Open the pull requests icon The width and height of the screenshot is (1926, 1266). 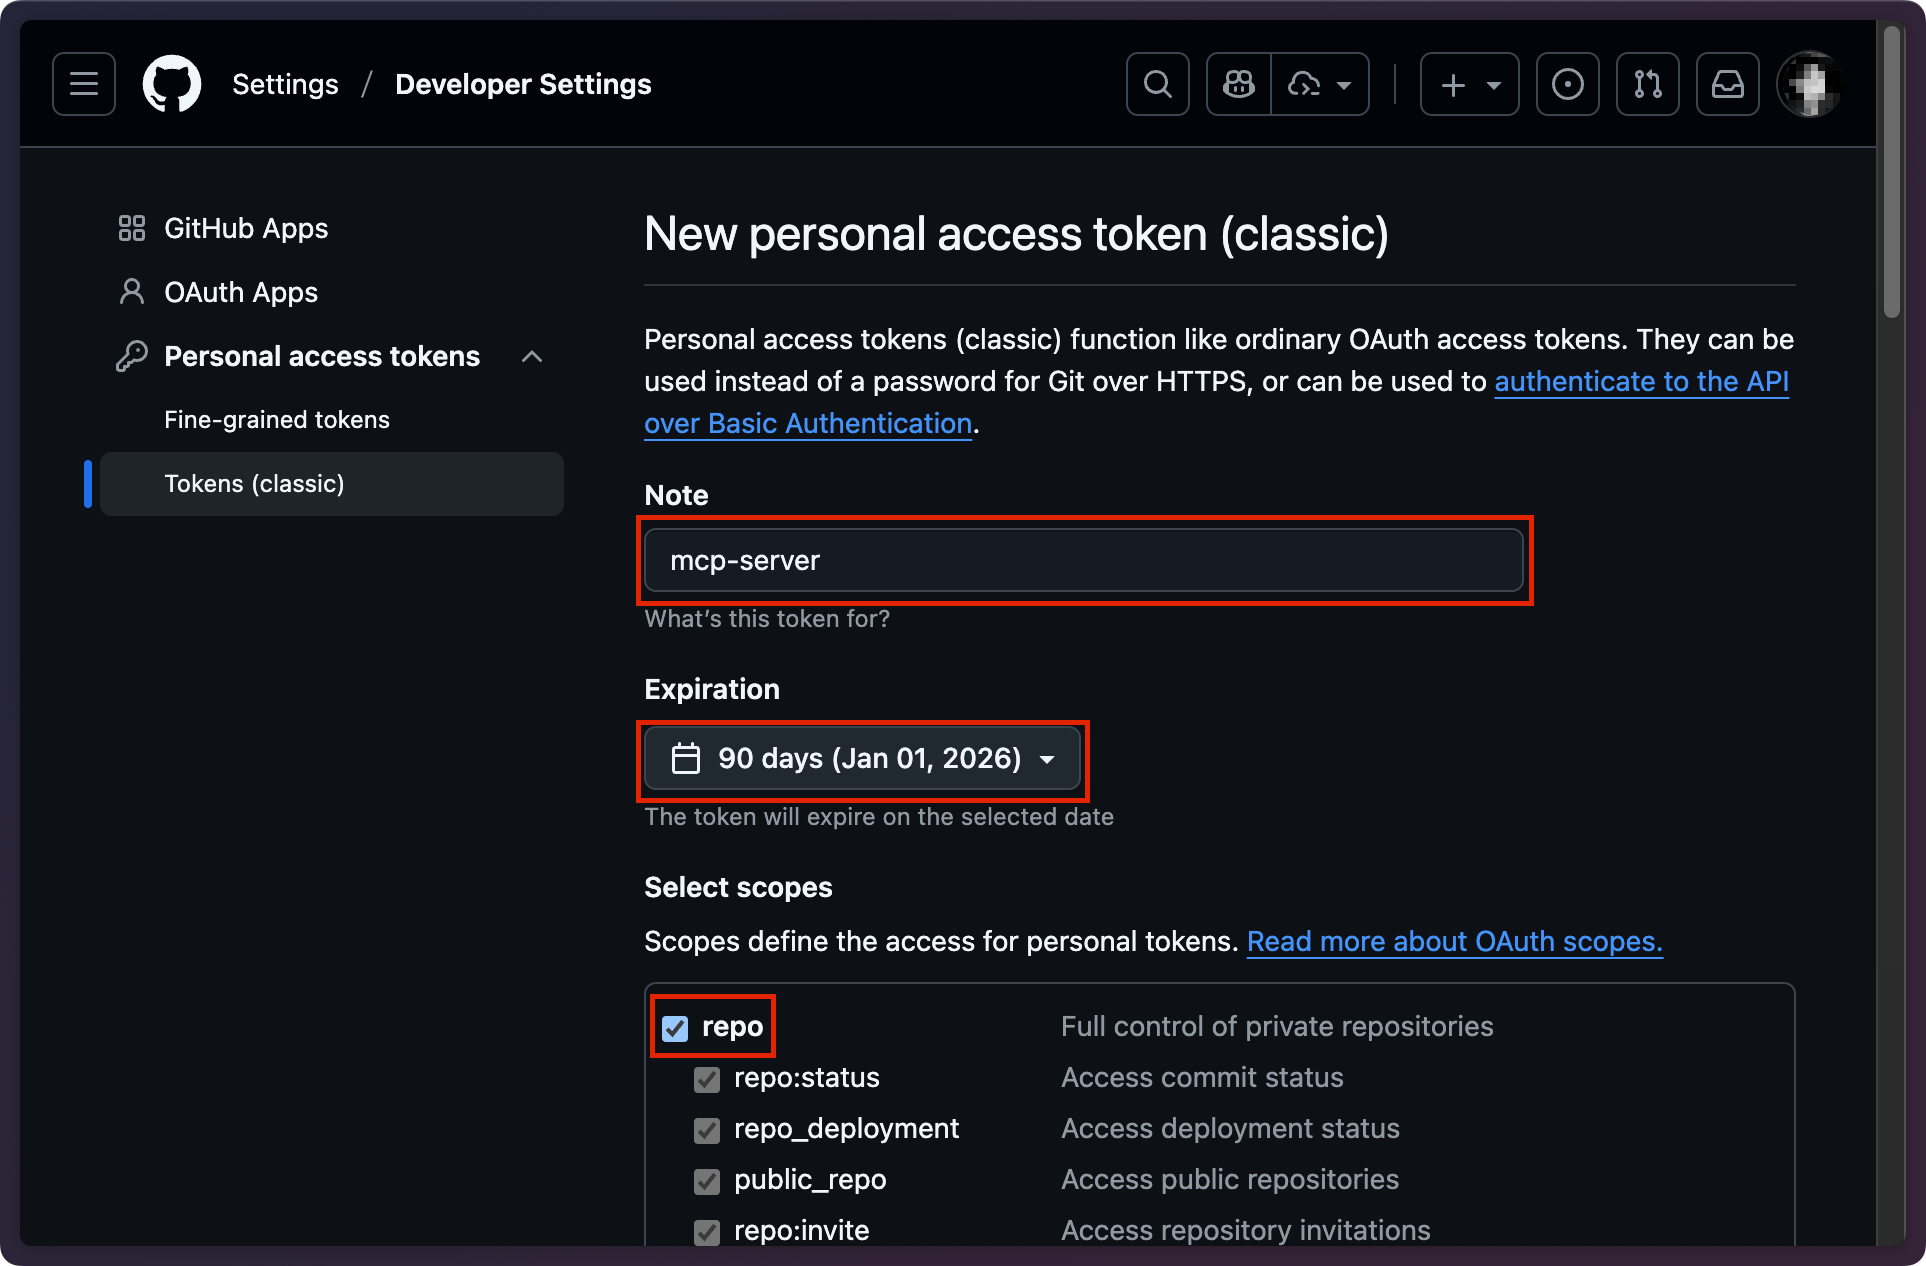[1647, 84]
